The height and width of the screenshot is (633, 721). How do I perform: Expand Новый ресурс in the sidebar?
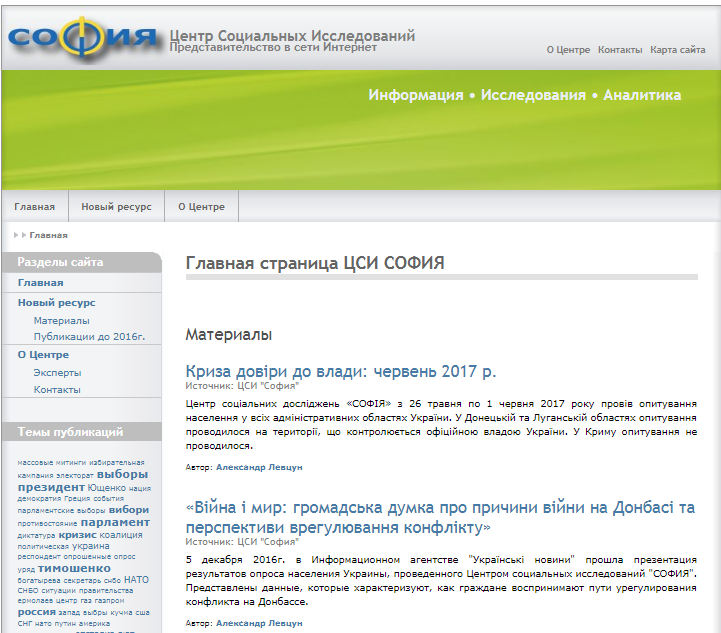[x=56, y=302]
